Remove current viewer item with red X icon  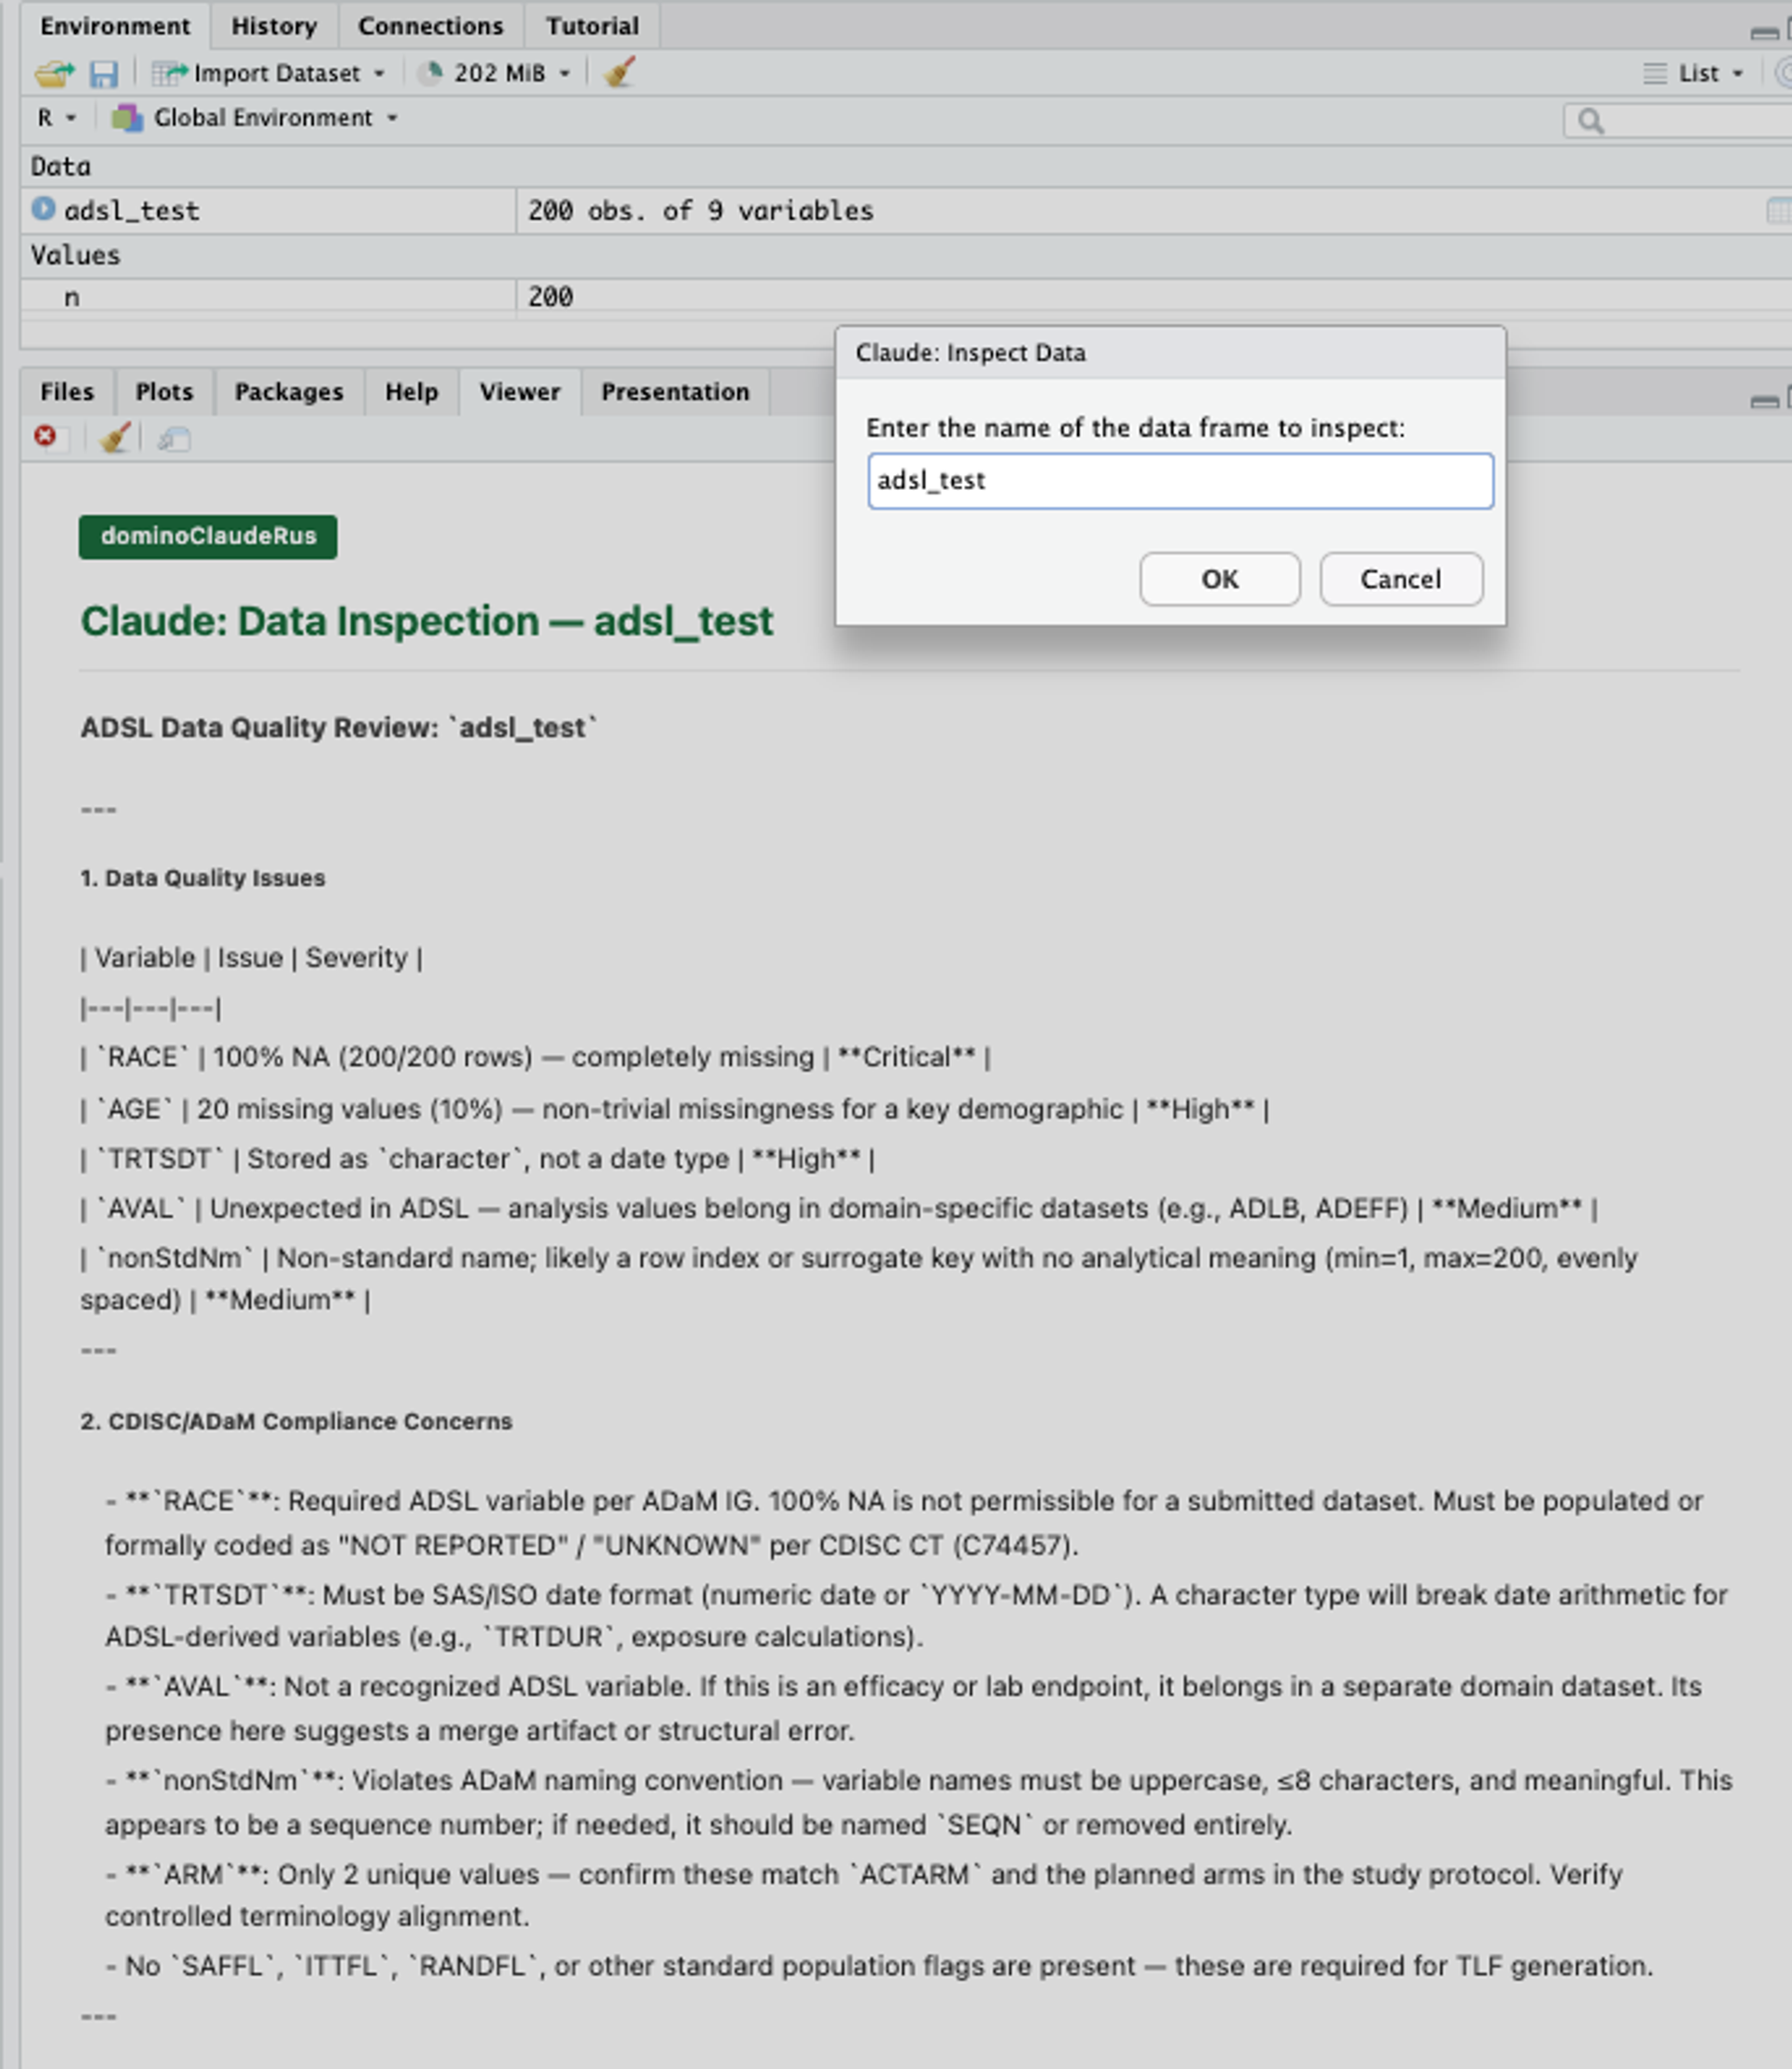(45, 436)
